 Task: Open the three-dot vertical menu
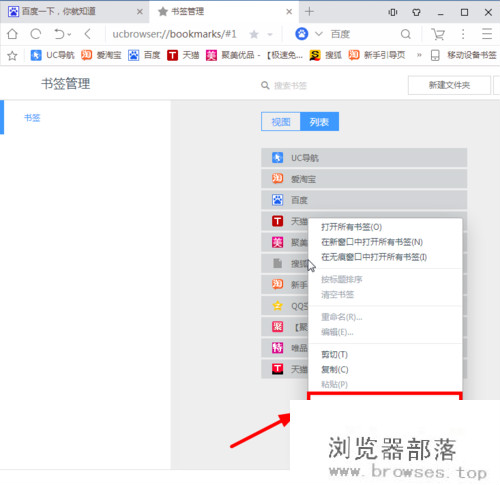pyautogui.click(x=463, y=34)
